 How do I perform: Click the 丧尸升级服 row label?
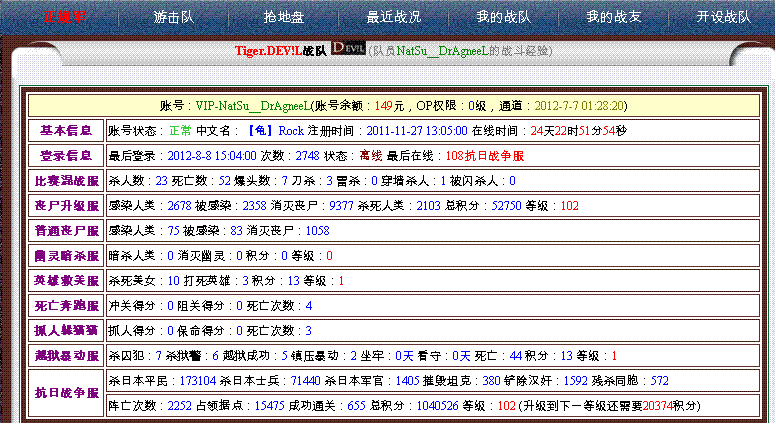(x=66, y=205)
